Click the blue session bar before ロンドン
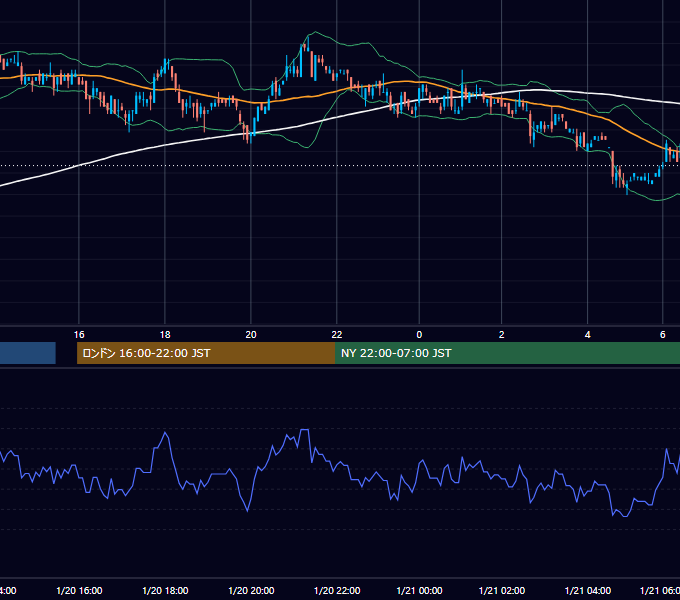The height and width of the screenshot is (600, 680). point(28,353)
